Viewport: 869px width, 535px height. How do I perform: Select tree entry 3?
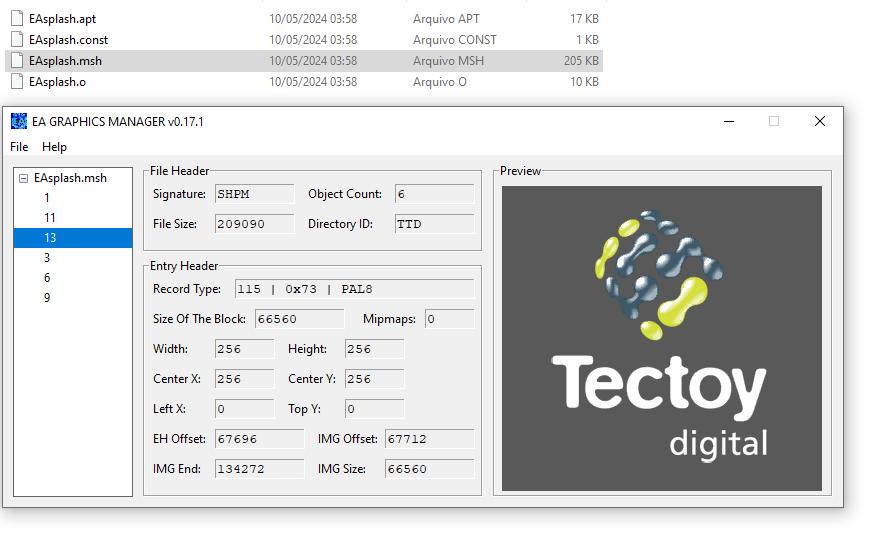tap(47, 258)
